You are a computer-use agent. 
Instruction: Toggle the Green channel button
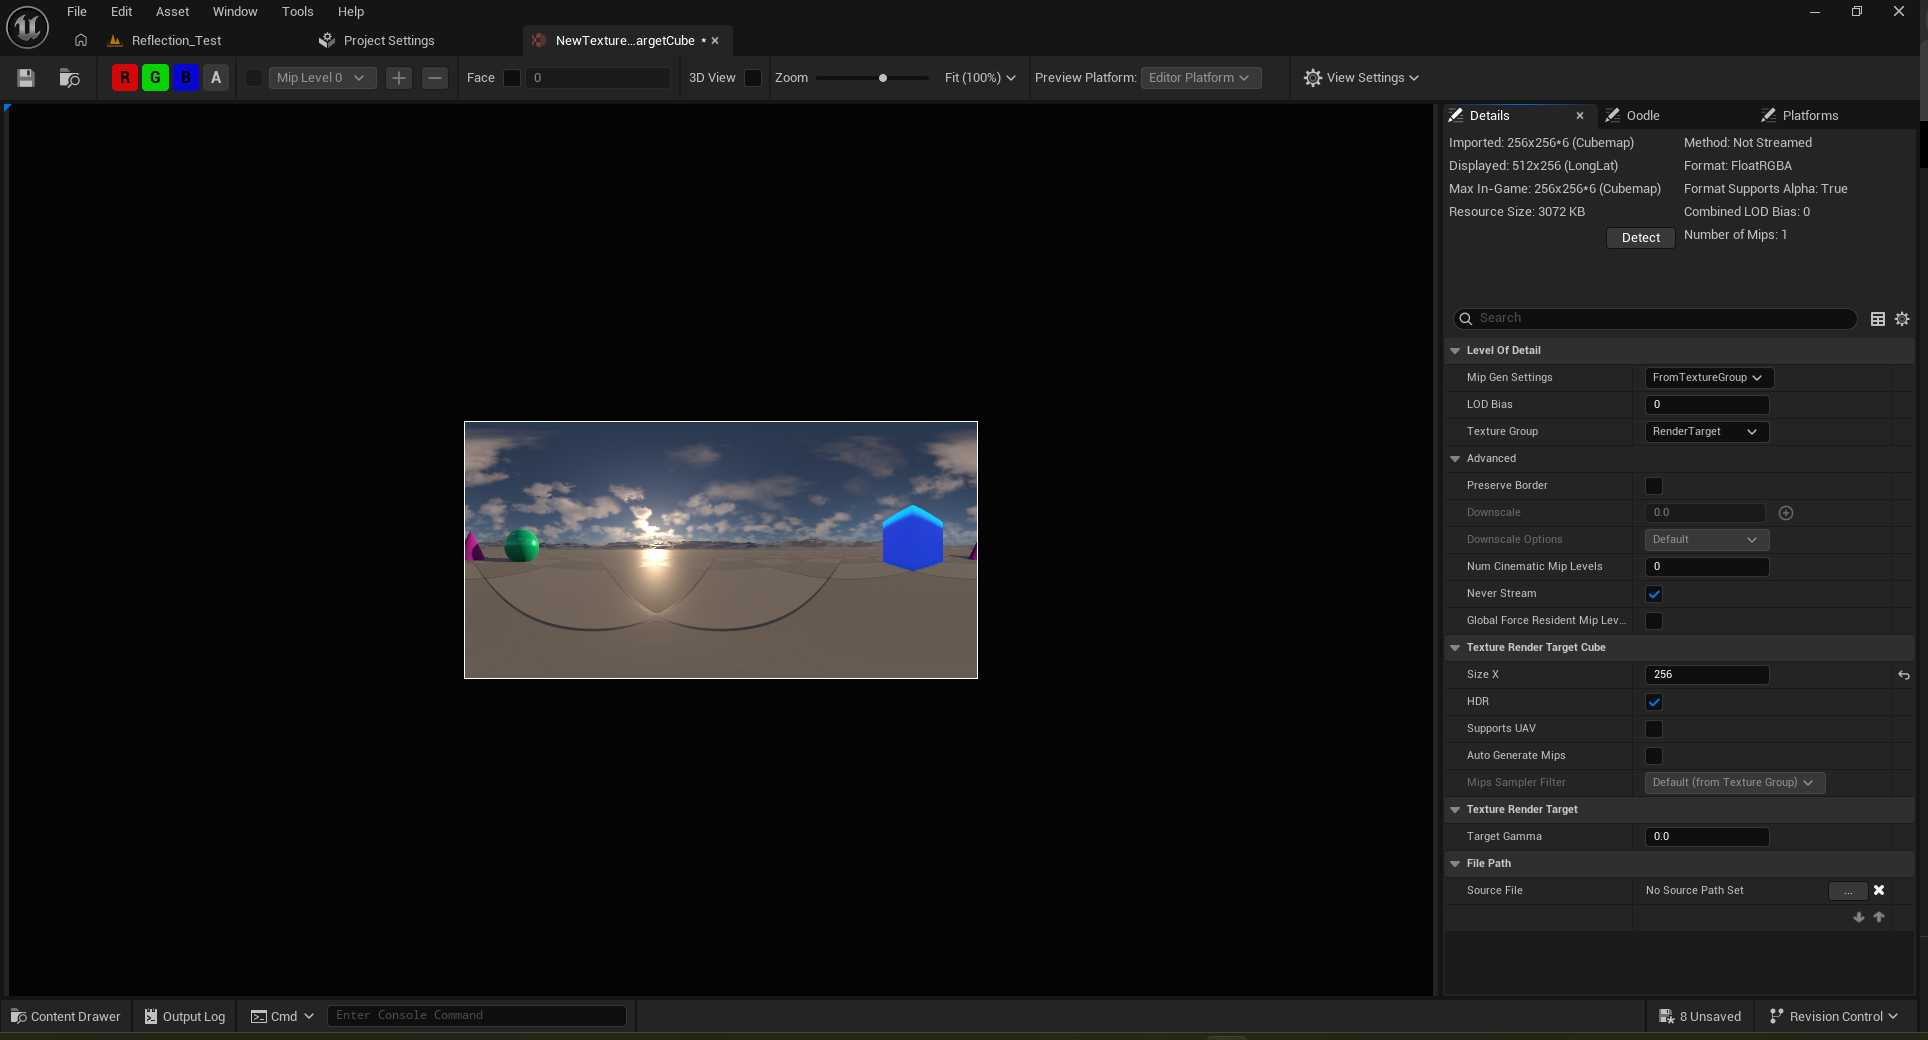pyautogui.click(x=155, y=78)
